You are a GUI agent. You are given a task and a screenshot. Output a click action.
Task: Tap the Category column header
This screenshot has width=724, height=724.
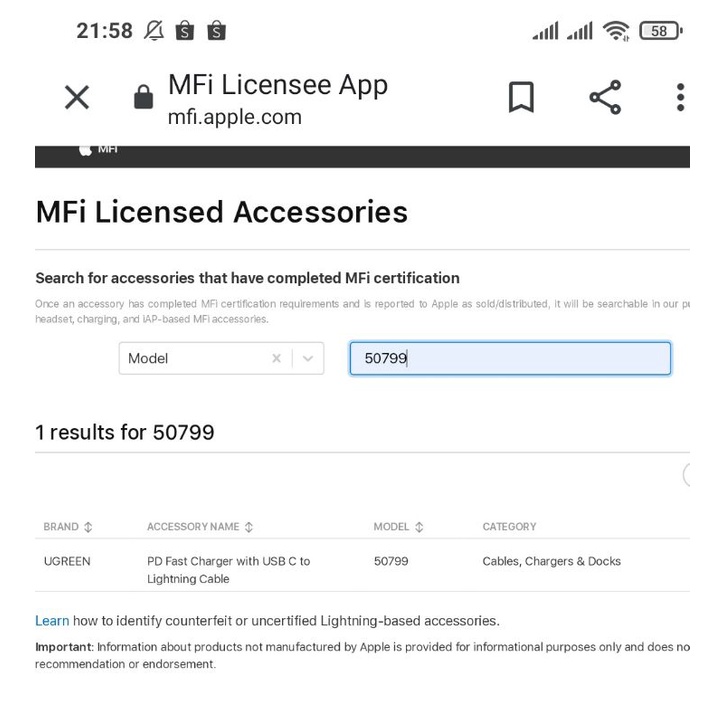tap(509, 527)
